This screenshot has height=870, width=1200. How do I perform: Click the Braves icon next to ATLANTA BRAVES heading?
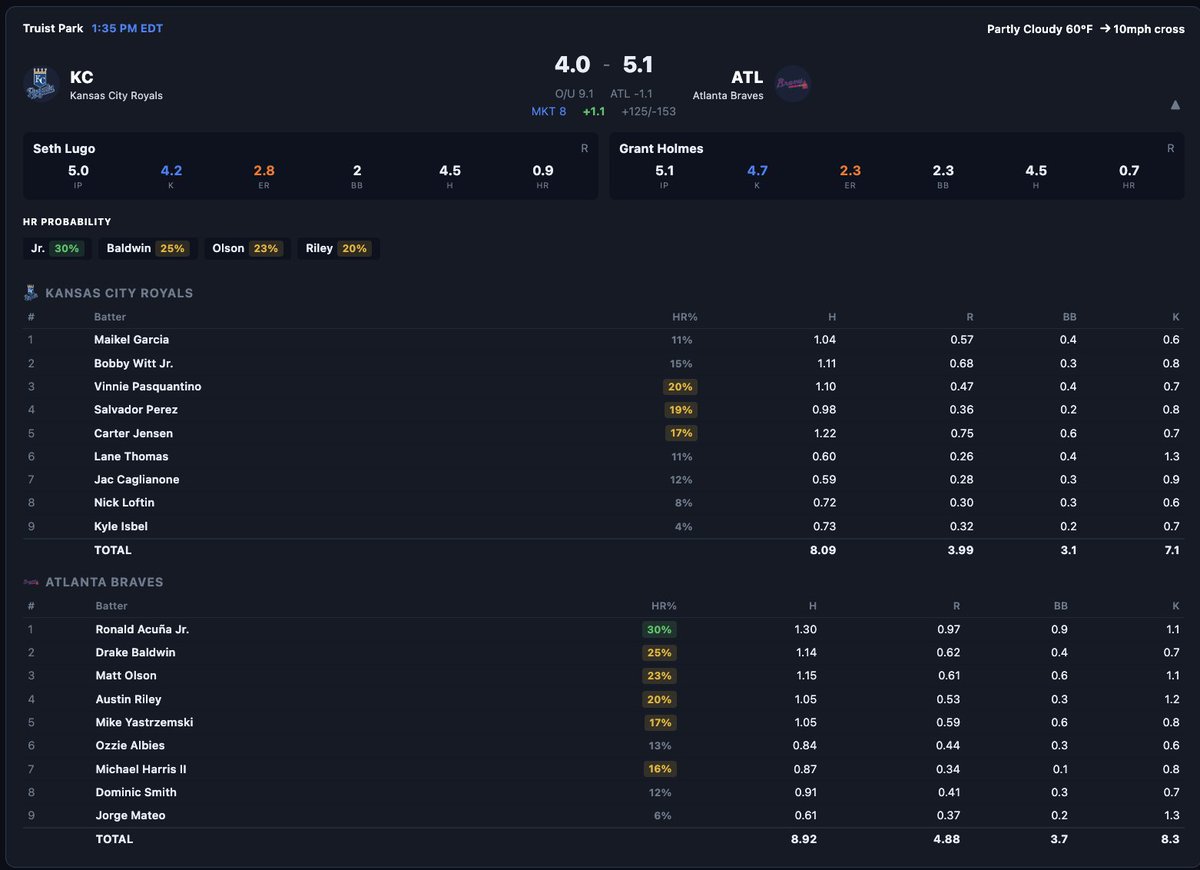click(31, 581)
